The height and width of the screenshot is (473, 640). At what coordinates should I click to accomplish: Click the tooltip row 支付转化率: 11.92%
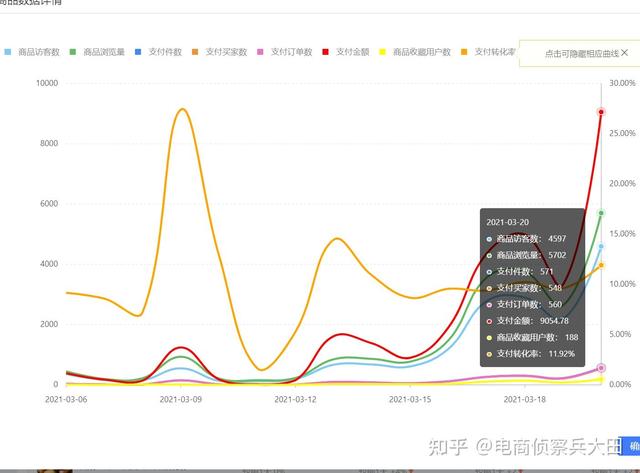click(531, 354)
